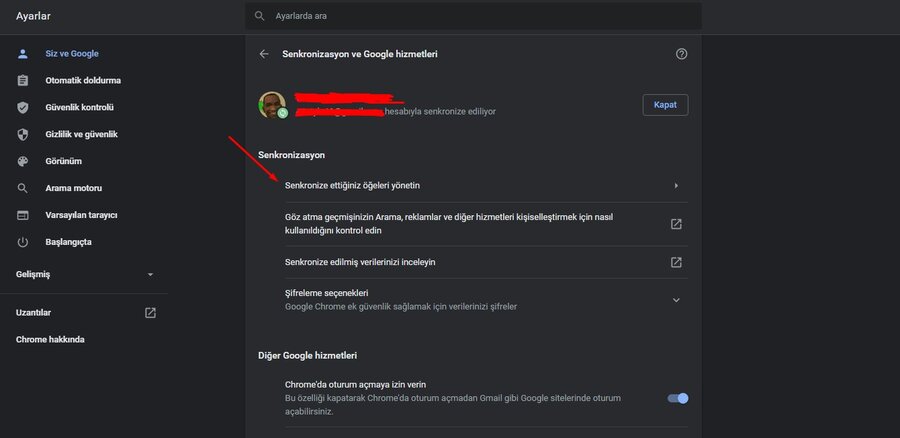The image size is (900, 438).
Task: Open Uzantılar link in sidebar
Action: pyautogui.click(x=33, y=313)
